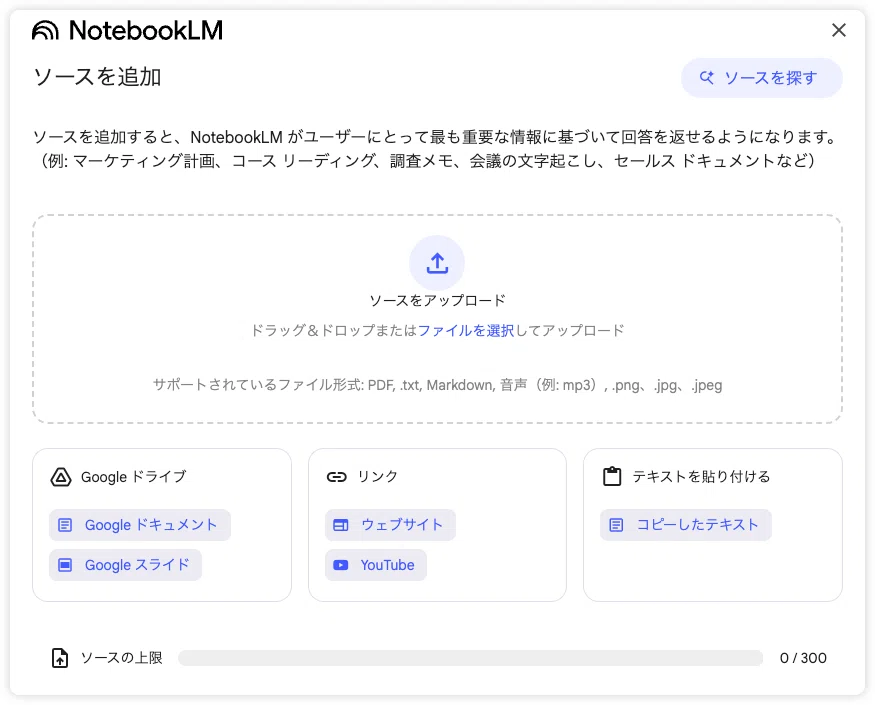
Task: Click the リンク chain icon
Action: pos(336,477)
